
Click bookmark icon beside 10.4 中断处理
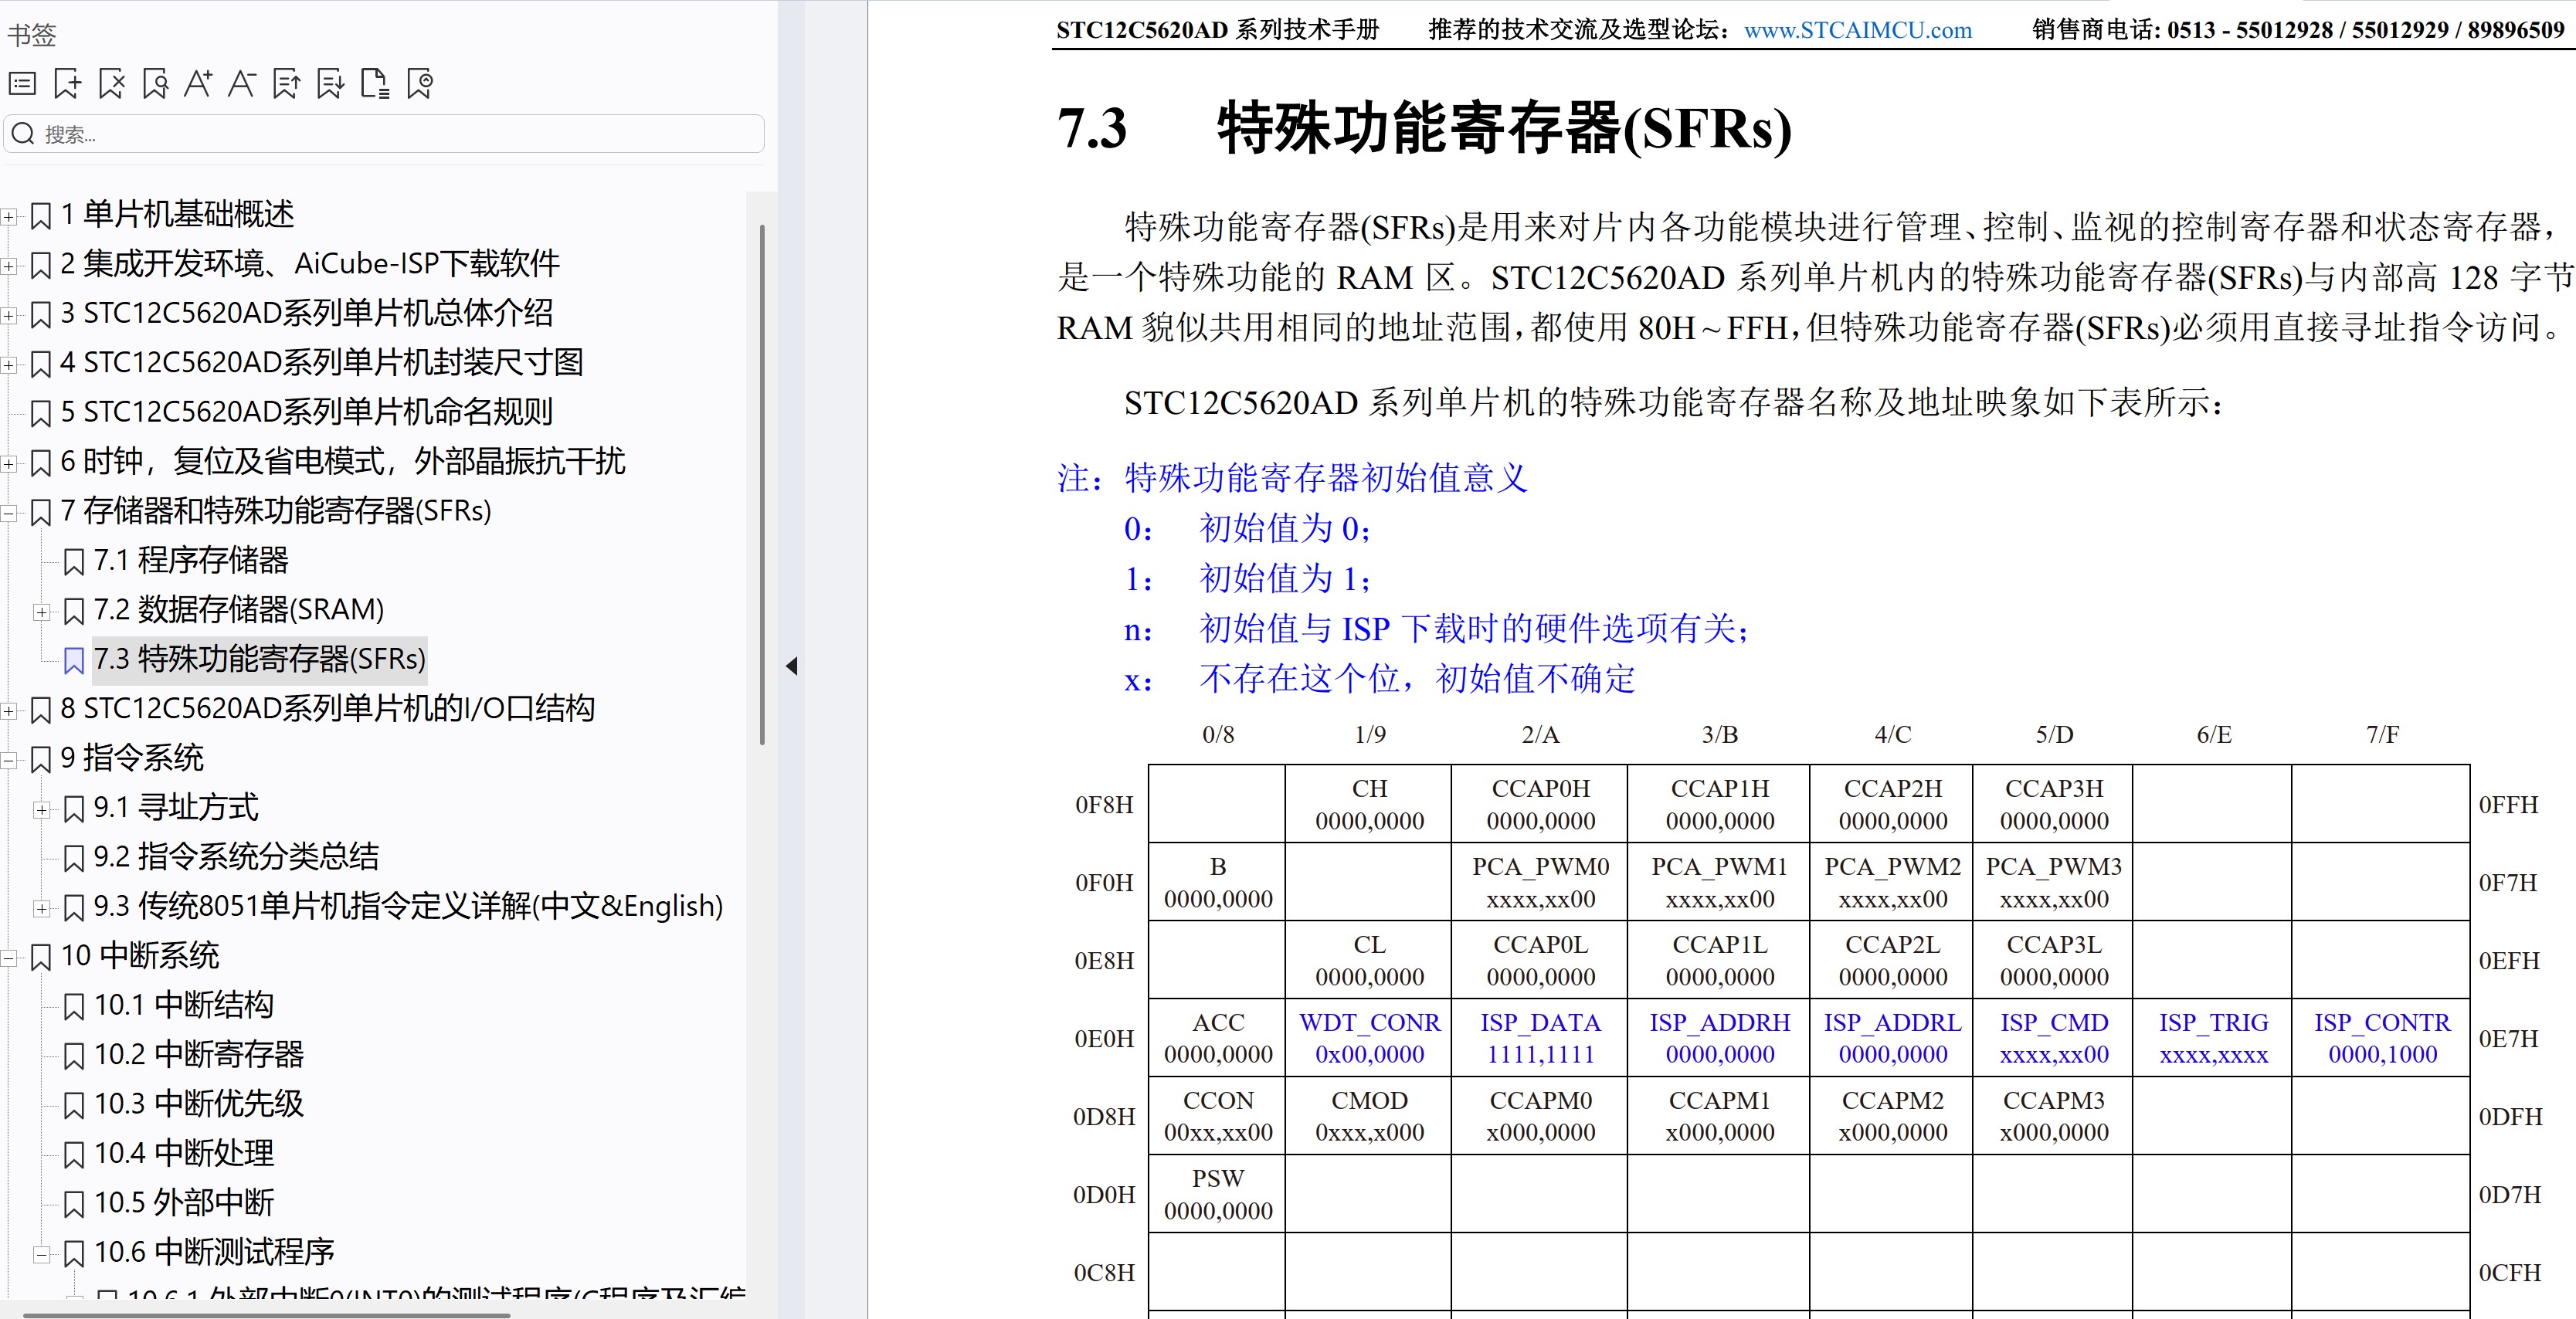[x=73, y=1155]
